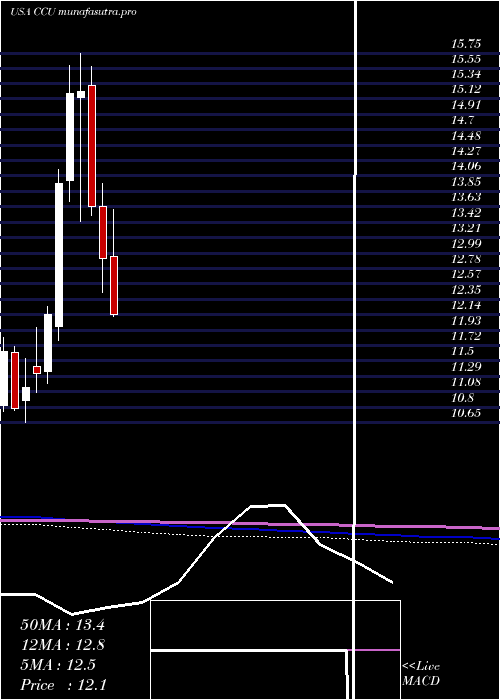Click the 15.75 price axis label
The width and height of the screenshot is (500, 700).
466,44
